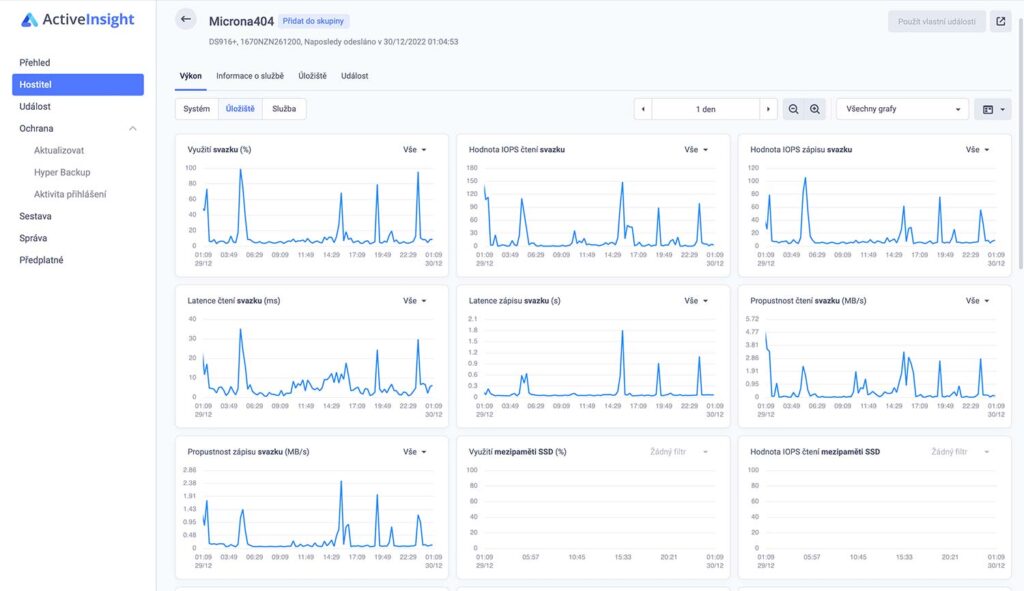
Task: Click the Latence čtení svazku (ms) chart
Action: point(312,357)
